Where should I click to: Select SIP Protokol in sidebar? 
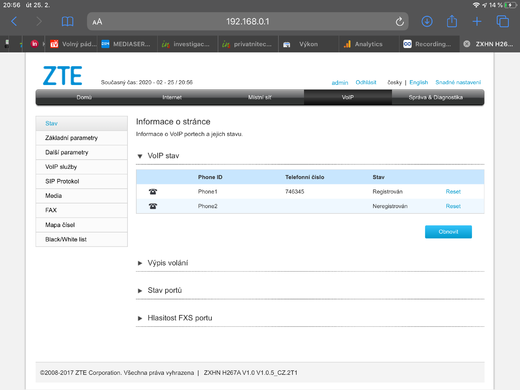pyautogui.click(x=81, y=181)
